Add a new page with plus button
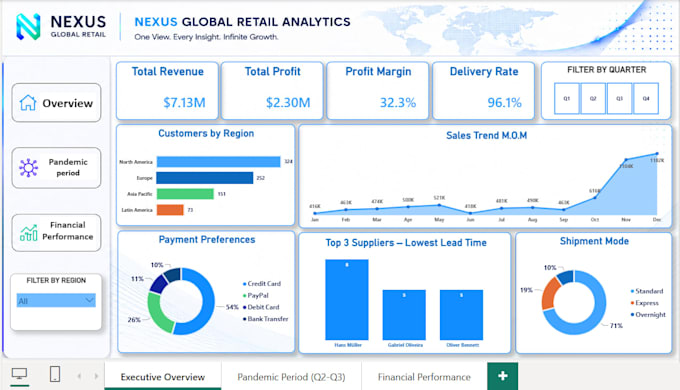The width and height of the screenshot is (680, 390). (x=503, y=376)
